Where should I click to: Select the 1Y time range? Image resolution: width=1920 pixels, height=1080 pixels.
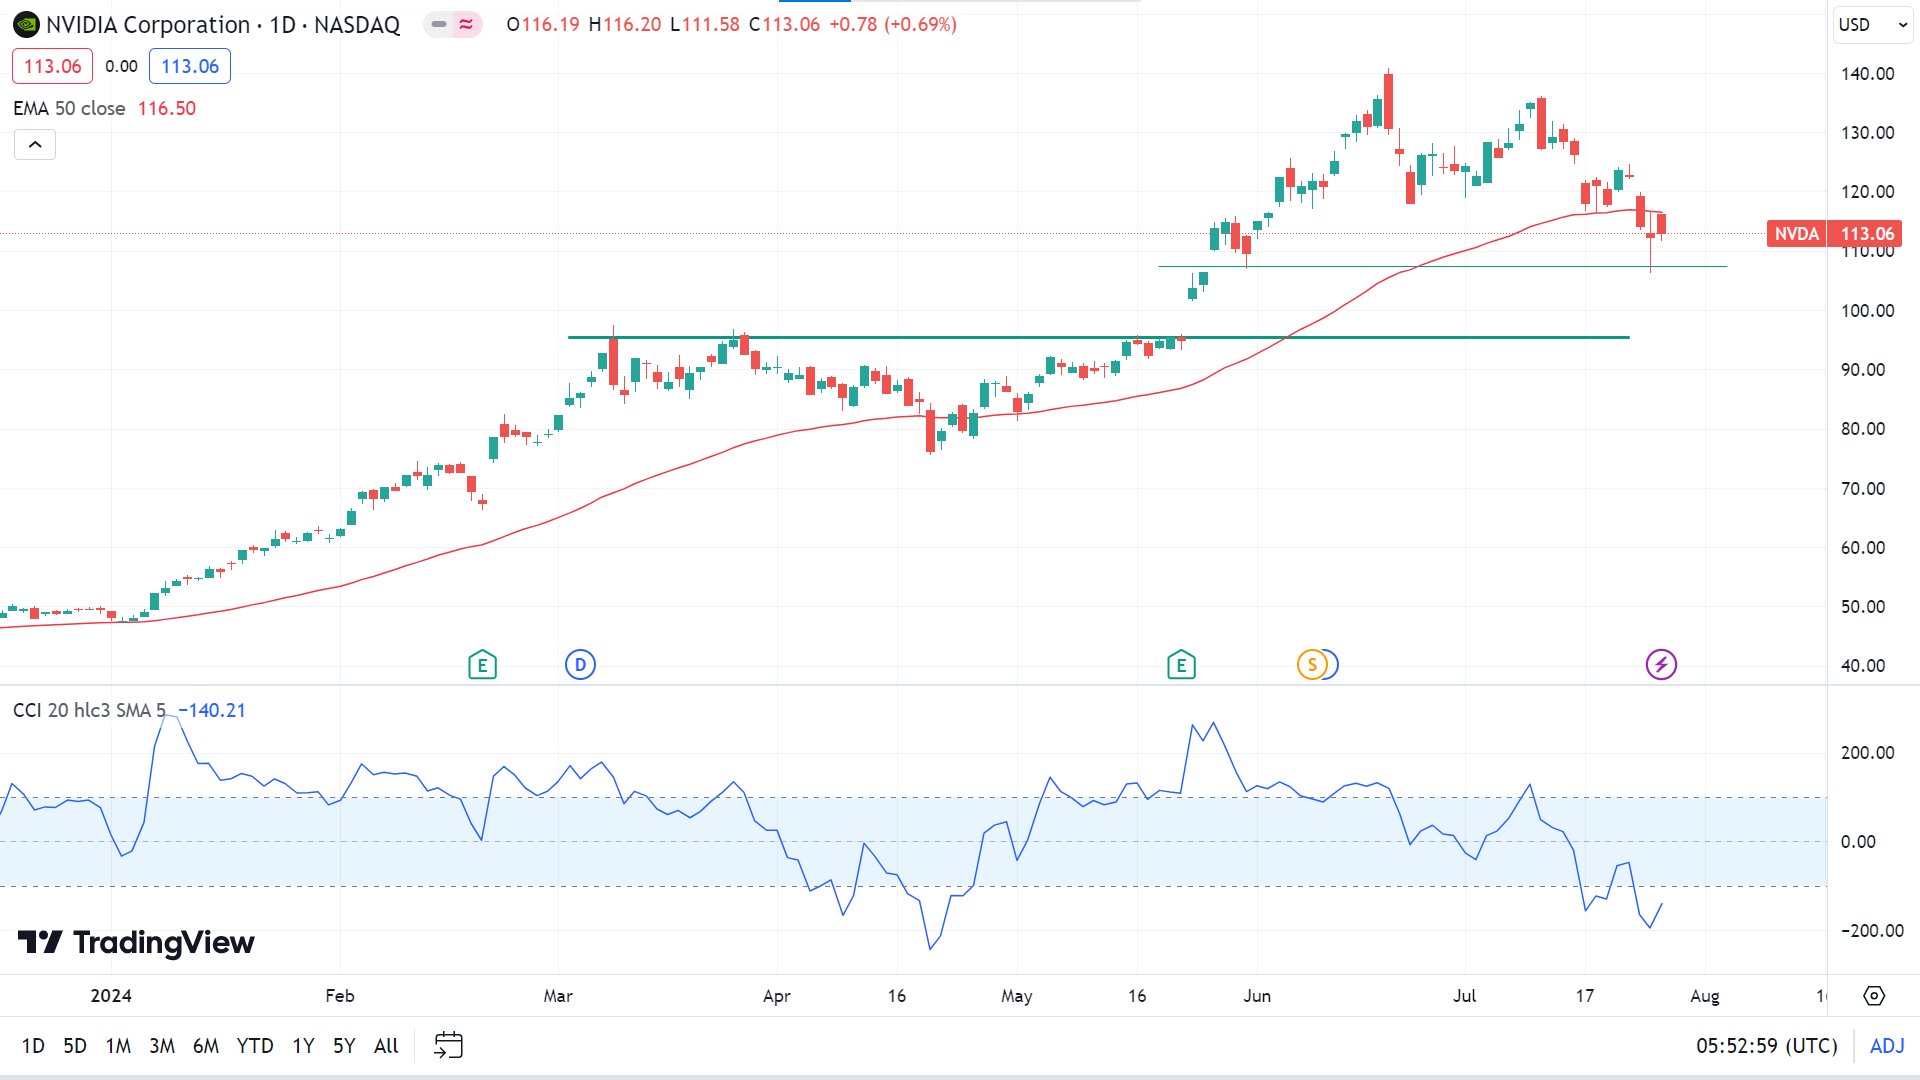click(x=303, y=1046)
